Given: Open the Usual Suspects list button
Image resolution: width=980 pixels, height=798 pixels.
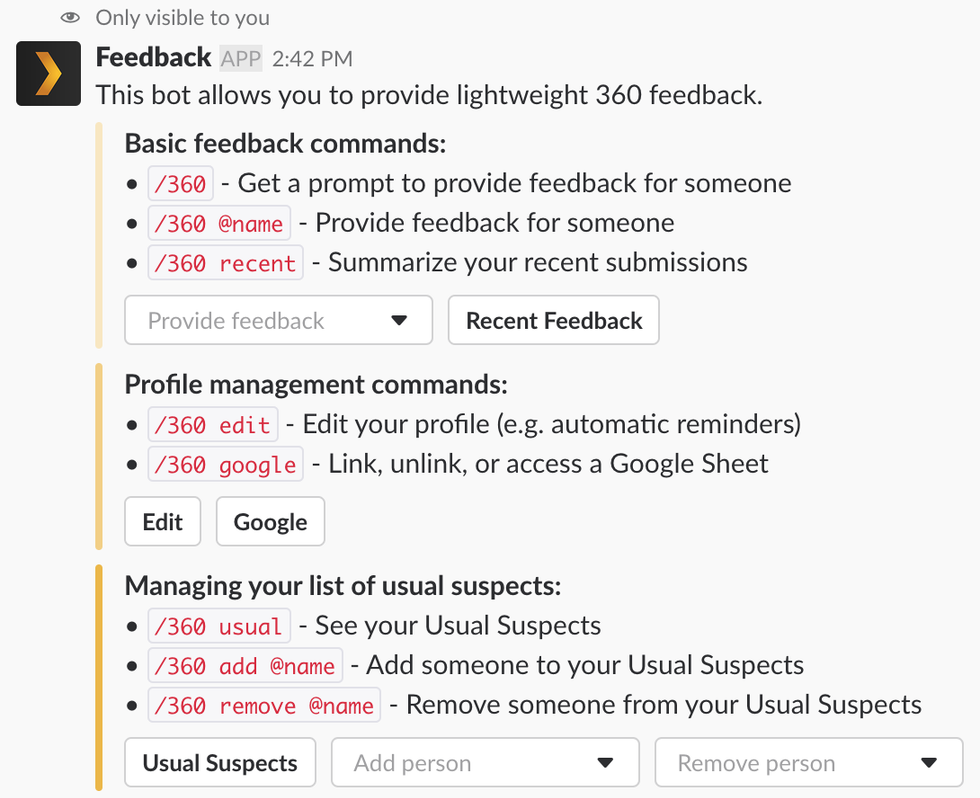Looking at the screenshot, I should pos(220,763).
